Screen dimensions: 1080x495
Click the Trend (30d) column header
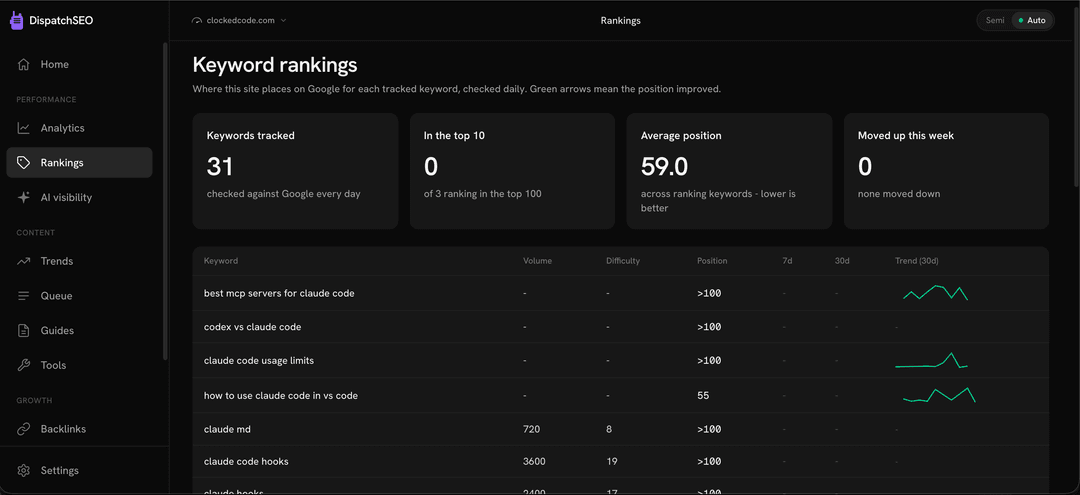click(917, 262)
